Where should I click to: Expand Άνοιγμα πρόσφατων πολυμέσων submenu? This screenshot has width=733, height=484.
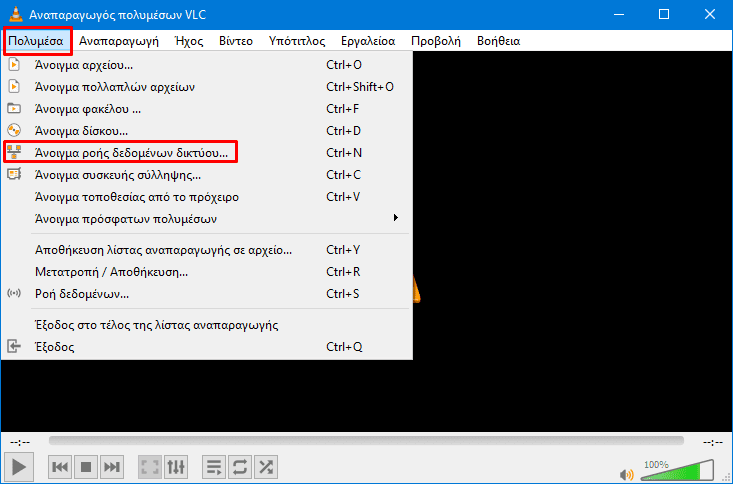[x=207, y=218]
